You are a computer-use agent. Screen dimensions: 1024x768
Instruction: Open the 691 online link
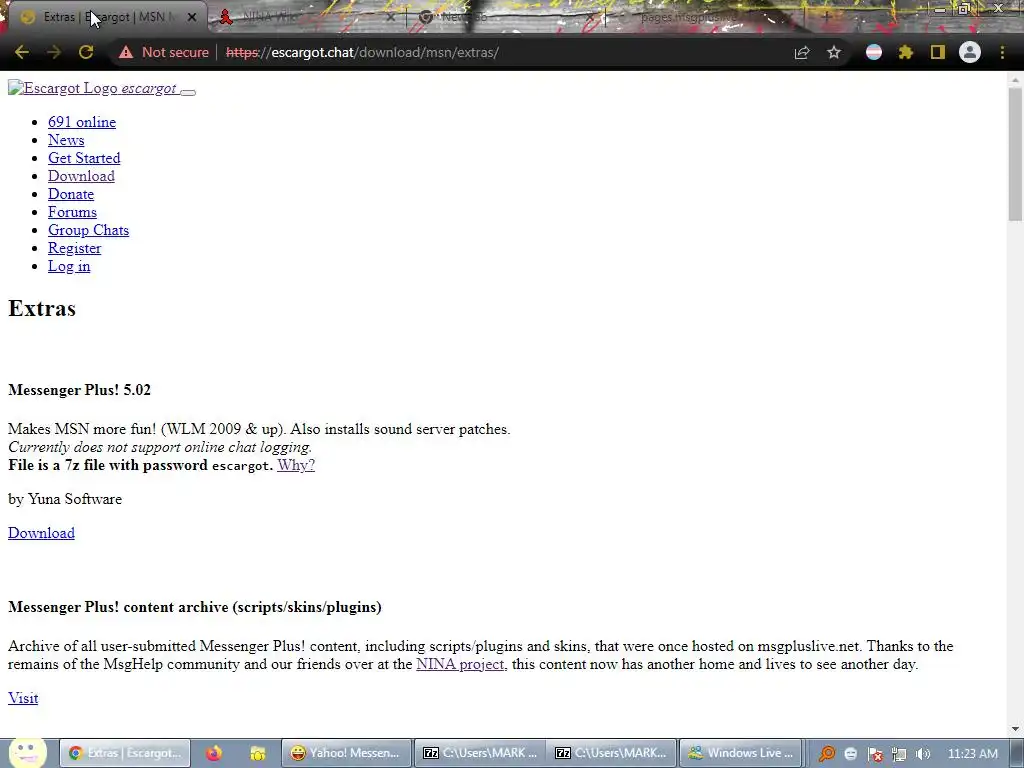coord(82,122)
